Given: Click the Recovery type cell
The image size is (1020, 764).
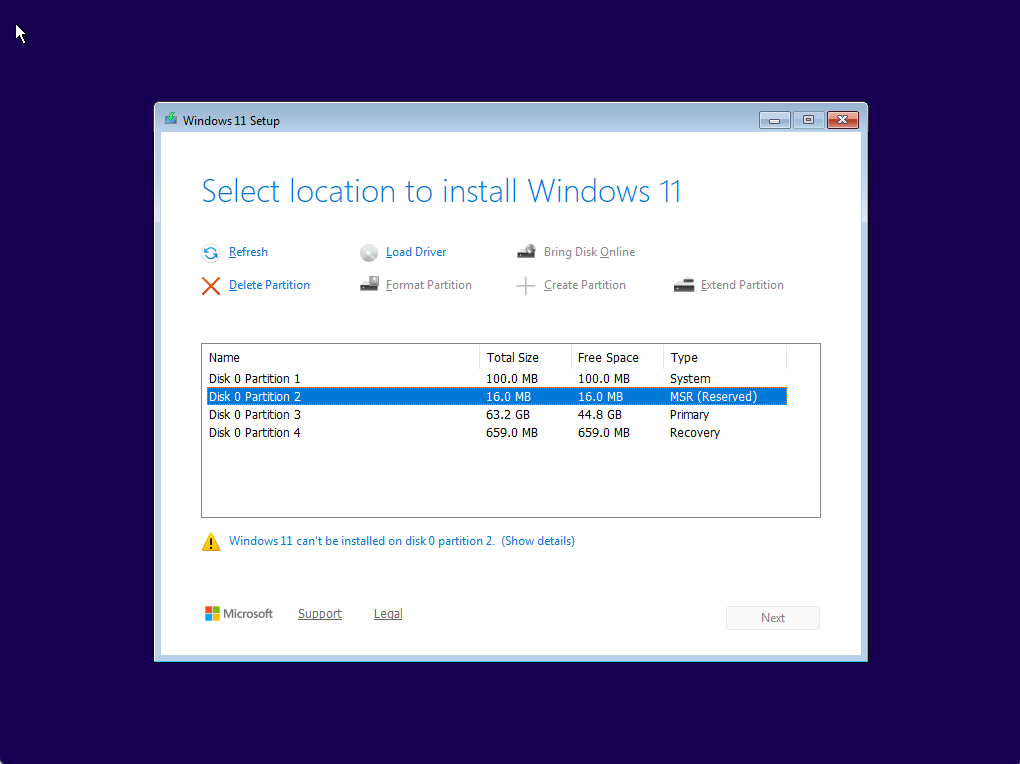Looking at the screenshot, I should [695, 433].
